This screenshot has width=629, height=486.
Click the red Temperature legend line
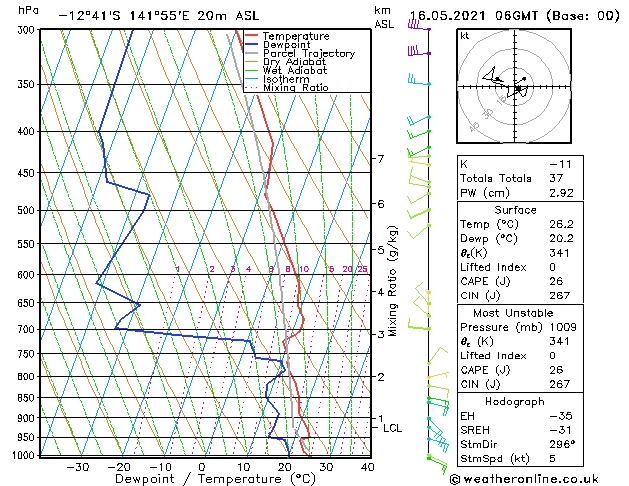point(251,36)
